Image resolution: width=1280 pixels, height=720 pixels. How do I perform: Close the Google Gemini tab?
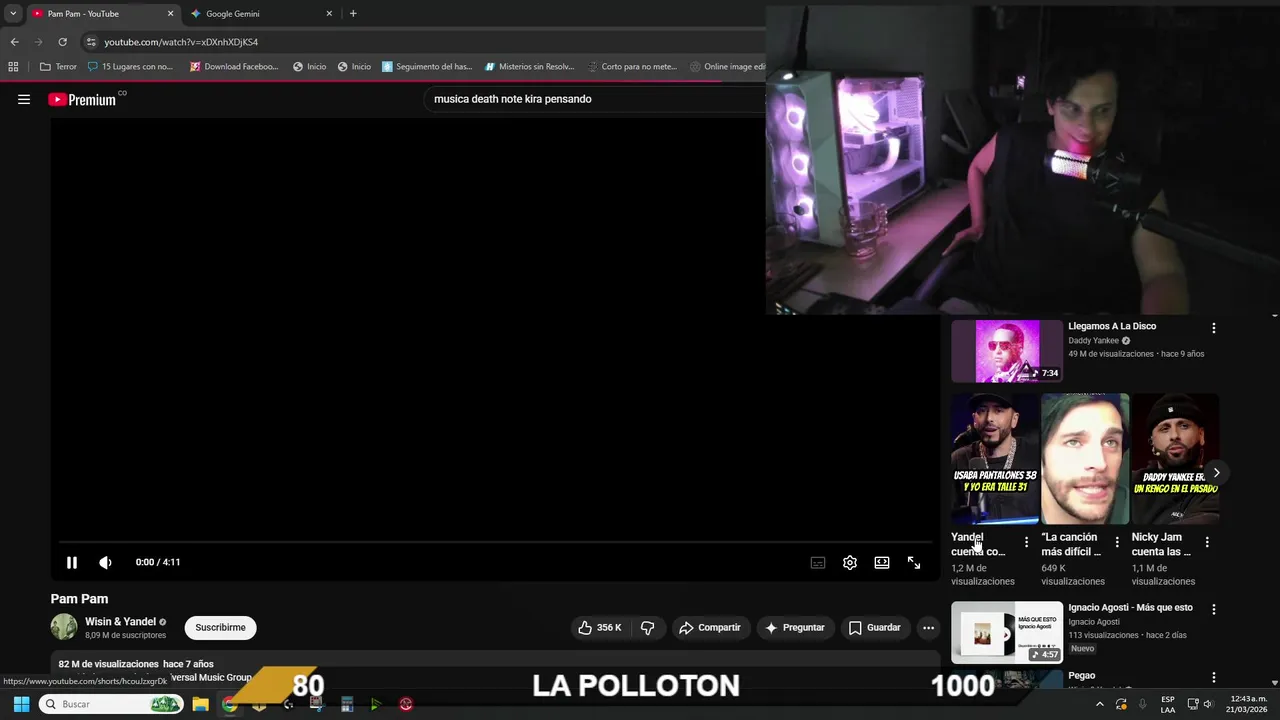pyautogui.click(x=329, y=14)
